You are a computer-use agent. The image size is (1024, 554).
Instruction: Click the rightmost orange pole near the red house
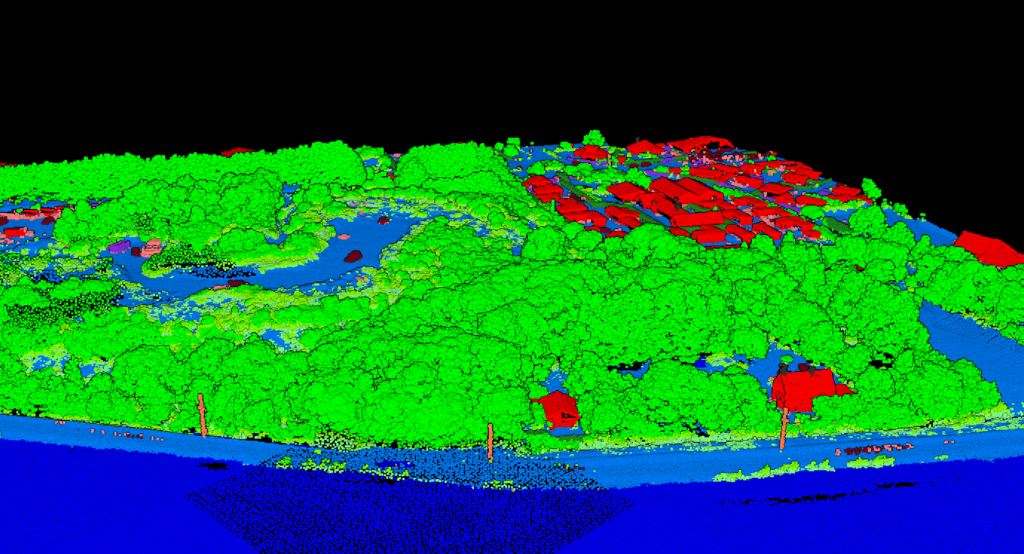point(784,428)
